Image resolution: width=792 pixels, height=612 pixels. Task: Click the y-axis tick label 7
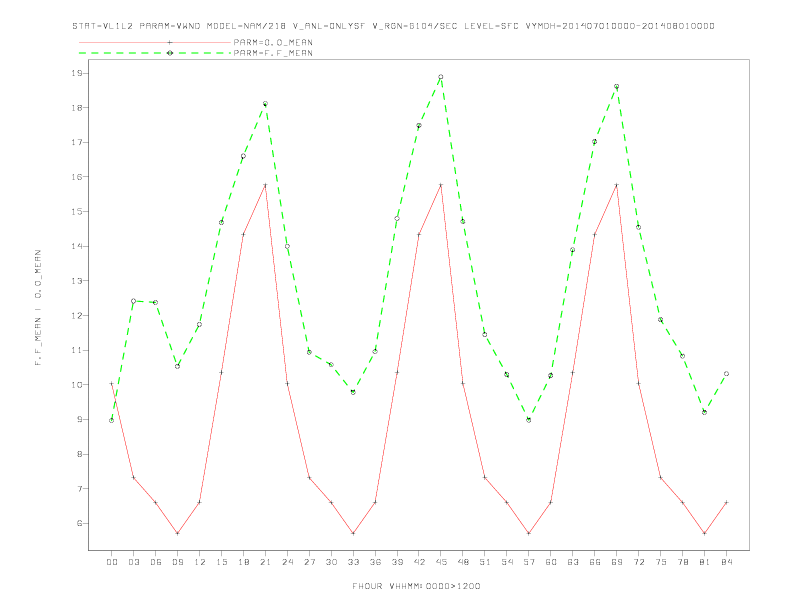point(79,489)
